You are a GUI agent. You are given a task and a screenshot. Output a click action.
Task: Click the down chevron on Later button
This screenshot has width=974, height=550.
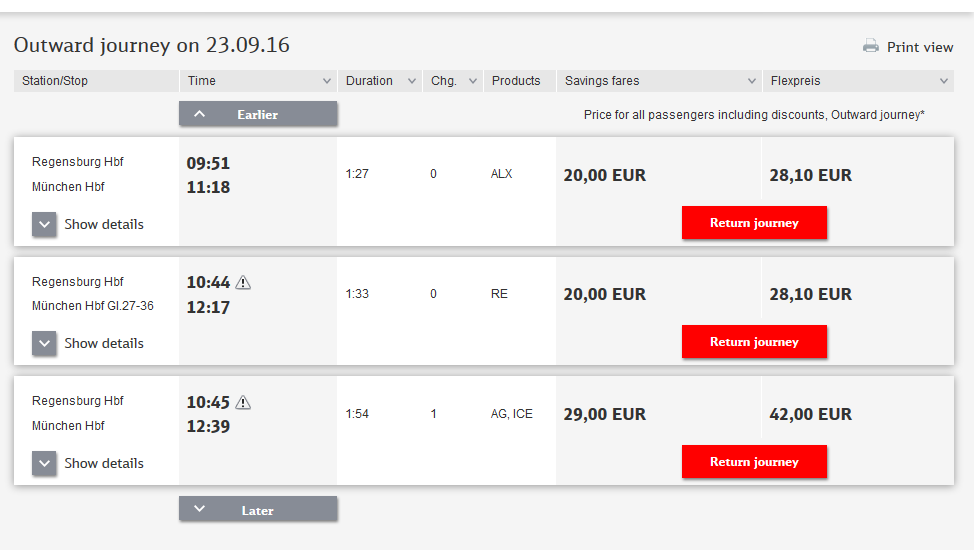coord(199,509)
